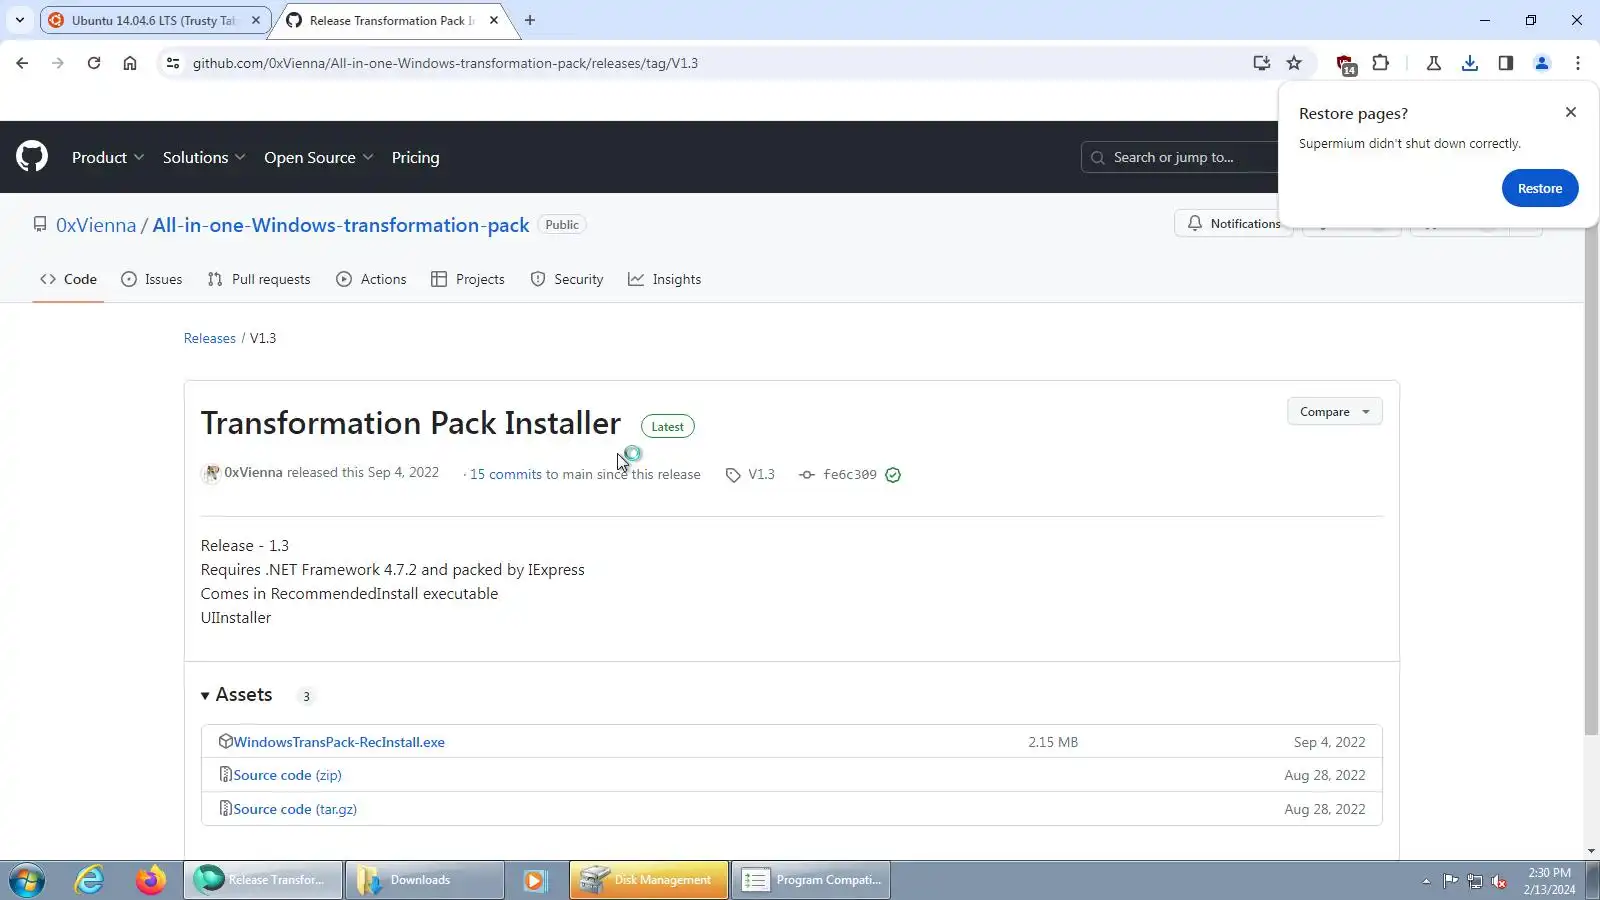Expand the Open Source menu
Image resolution: width=1600 pixels, height=900 pixels.
(319, 157)
